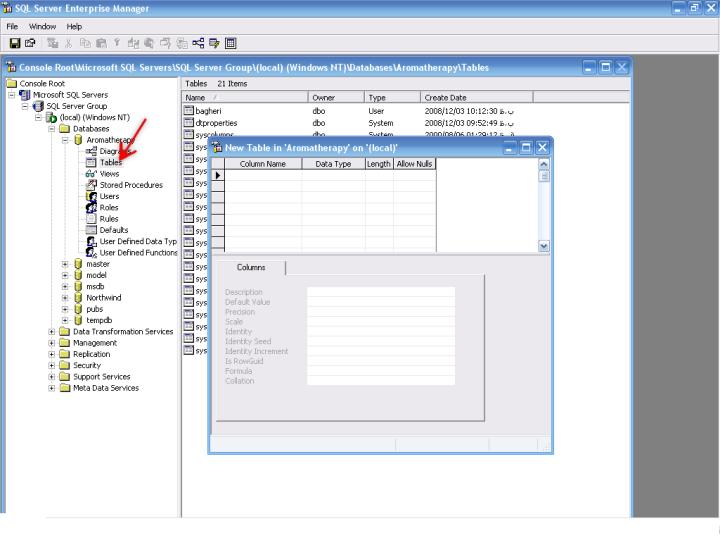This screenshot has height=540, width=720.
Task: Open the File menu
Action: (12, 27)
